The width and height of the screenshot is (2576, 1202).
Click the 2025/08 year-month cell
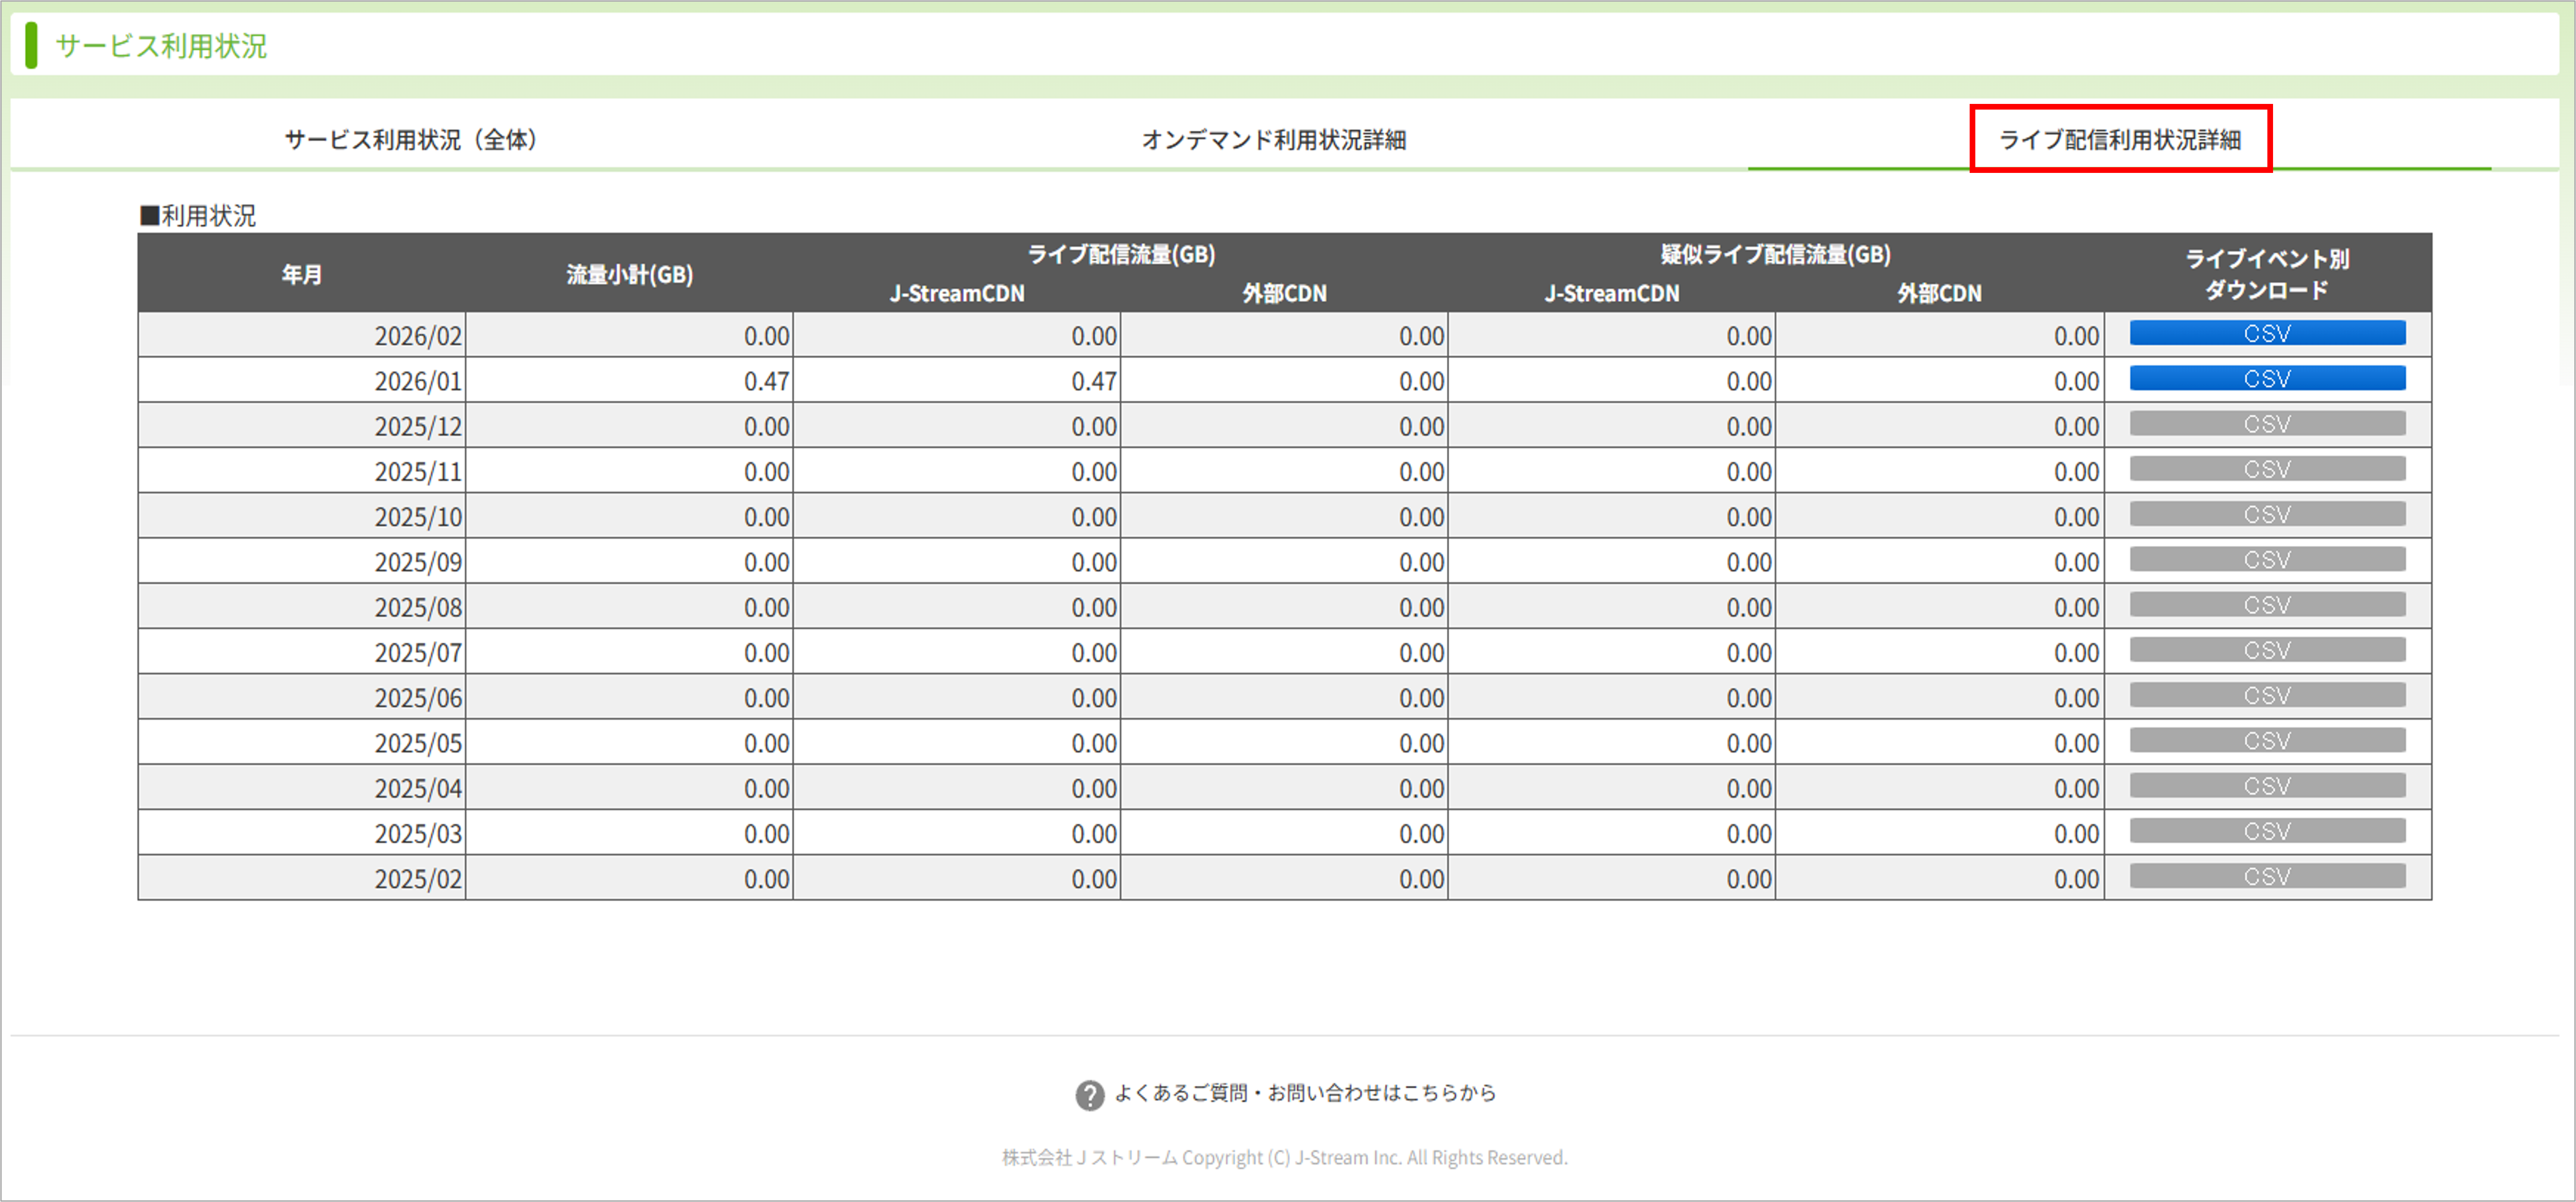pyautogui.click(x=302, y=607)
